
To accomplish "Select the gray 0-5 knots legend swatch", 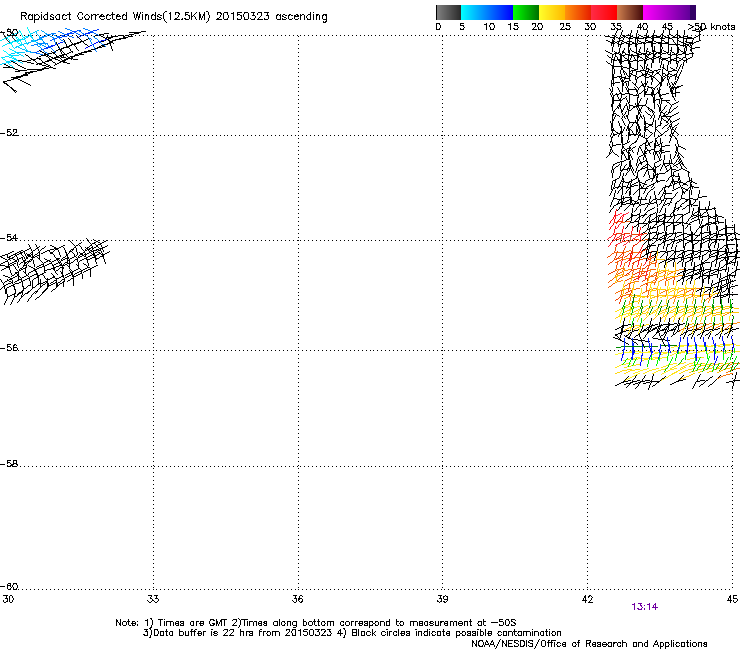I will (448, 12).
